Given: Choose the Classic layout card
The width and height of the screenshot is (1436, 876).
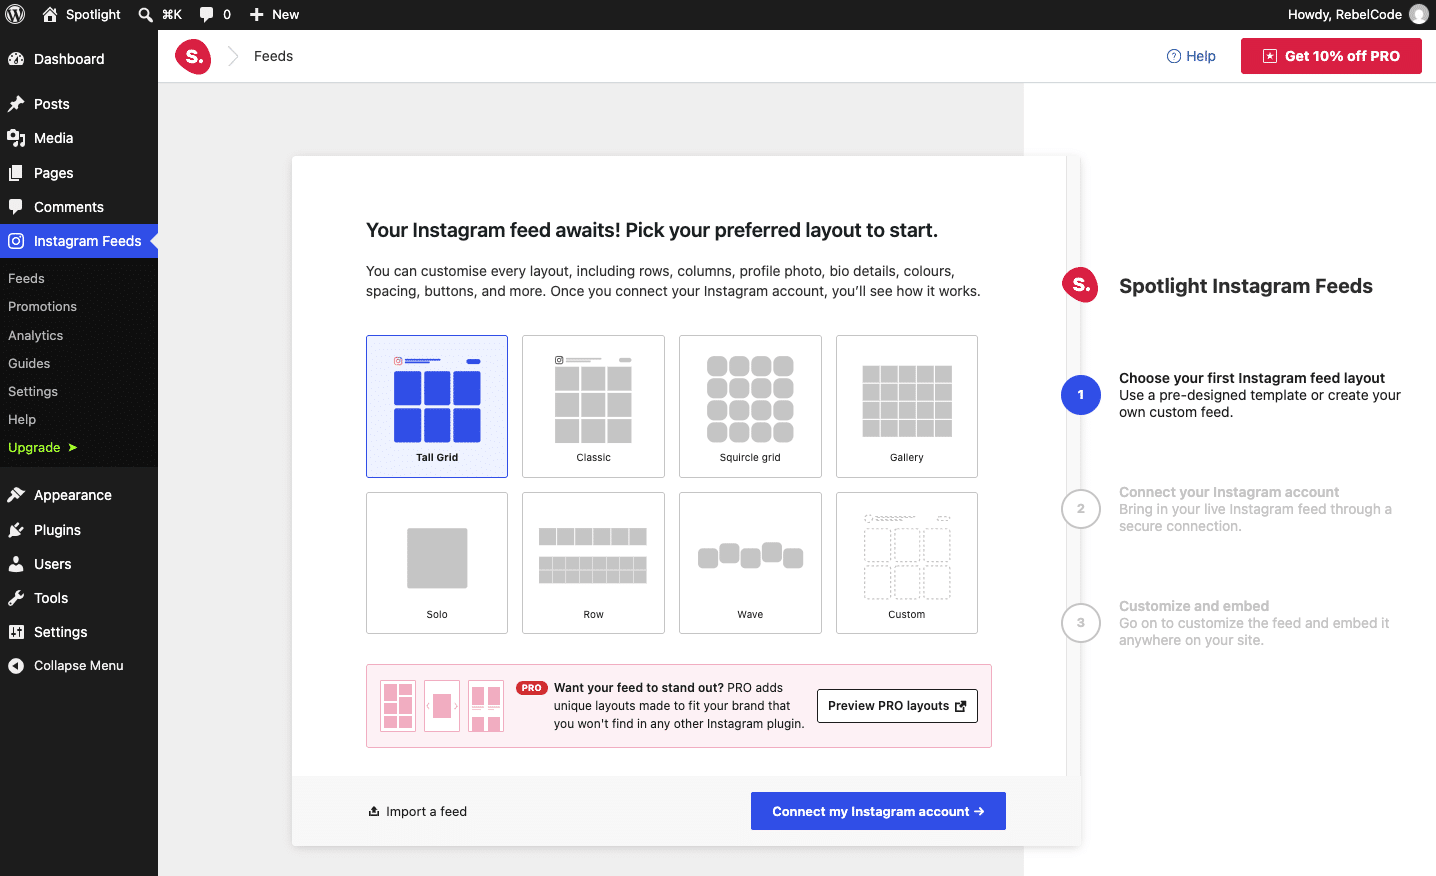Looking at the screenshot, I should (x=593, y=406).
